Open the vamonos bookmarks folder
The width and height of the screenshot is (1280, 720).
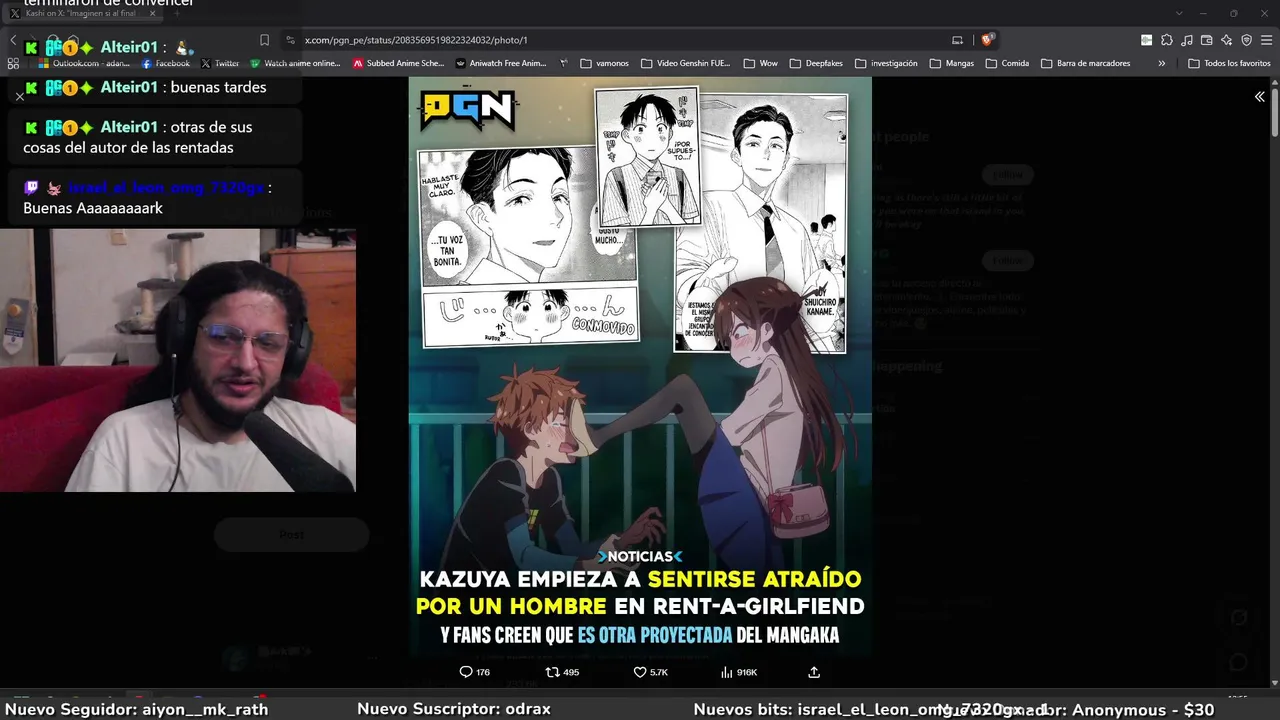(x=604, y=63)
